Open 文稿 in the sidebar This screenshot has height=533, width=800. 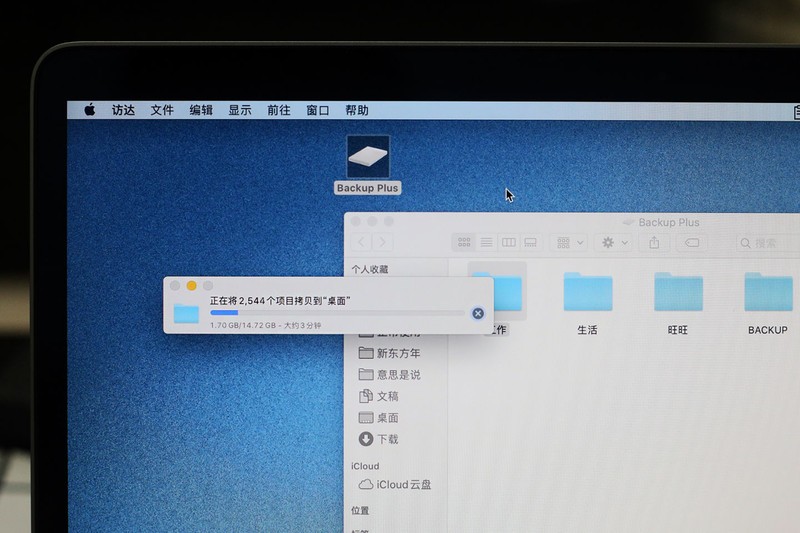[x=379, y=396]
